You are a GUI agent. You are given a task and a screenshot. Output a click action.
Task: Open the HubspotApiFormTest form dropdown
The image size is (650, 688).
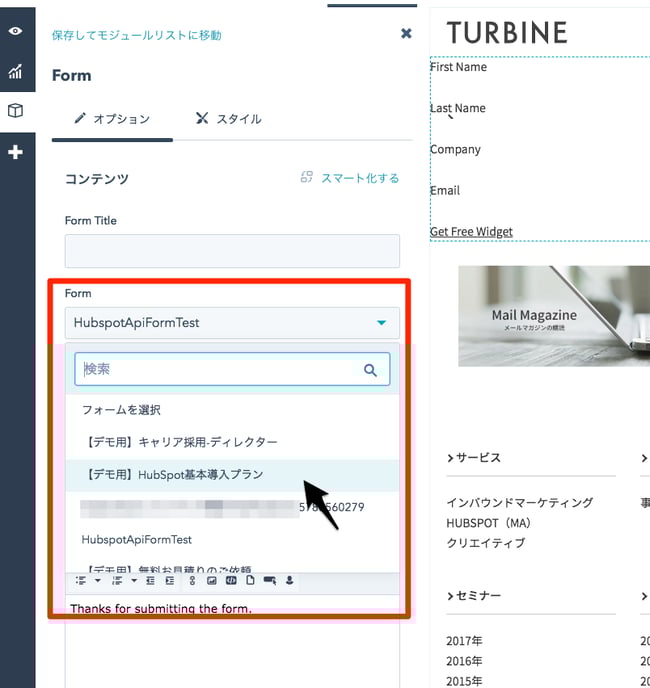(232, 323)
